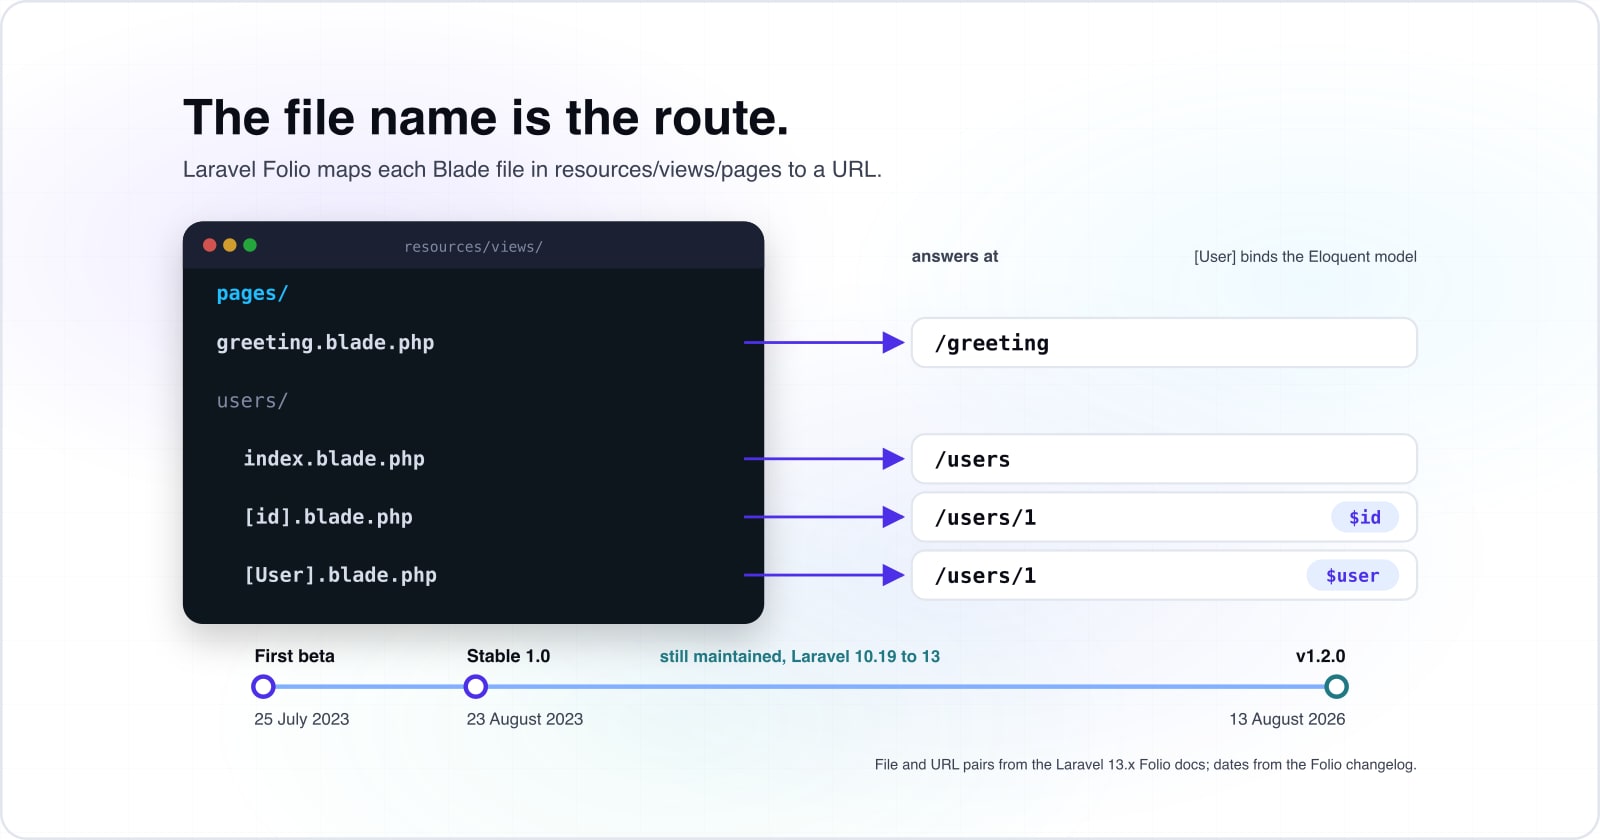Select greeting.blade.php in the file tree

325,342
